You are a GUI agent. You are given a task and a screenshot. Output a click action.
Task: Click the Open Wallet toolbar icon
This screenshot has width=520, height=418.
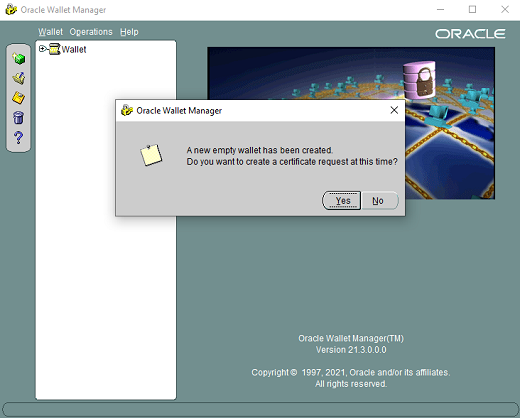(19, 78)
